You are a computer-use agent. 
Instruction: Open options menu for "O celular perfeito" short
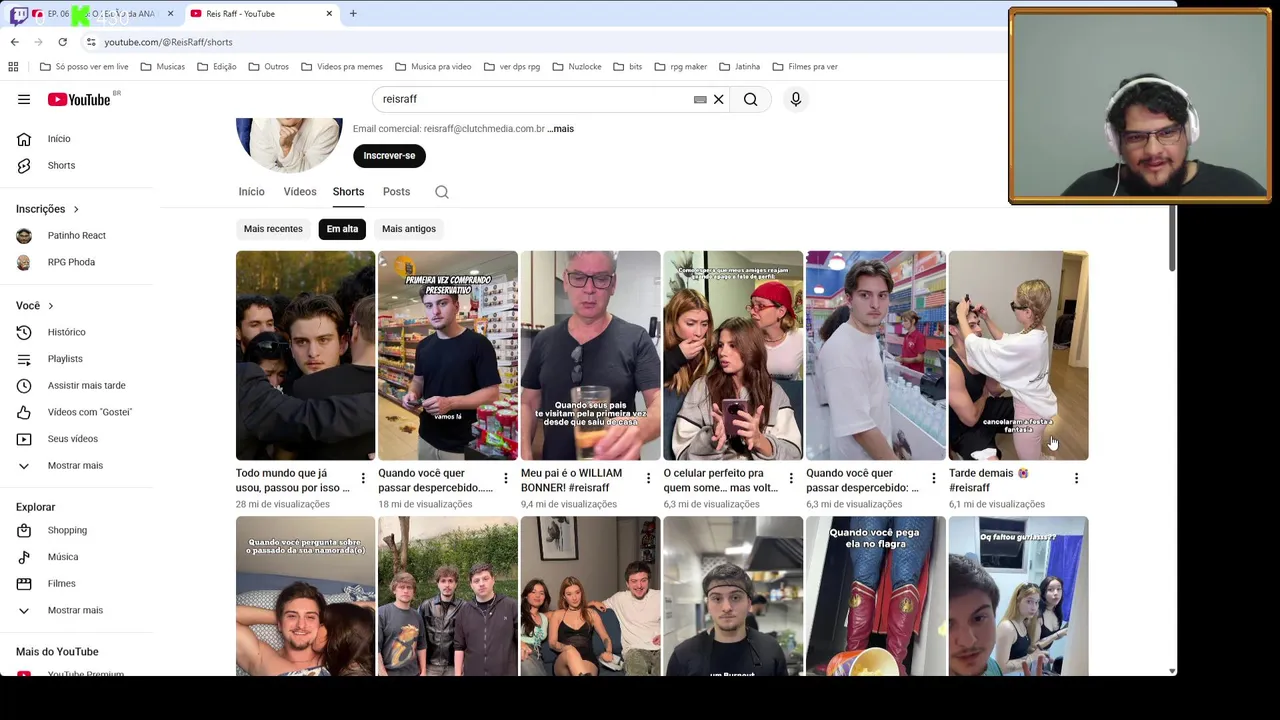tap(791, 479)
